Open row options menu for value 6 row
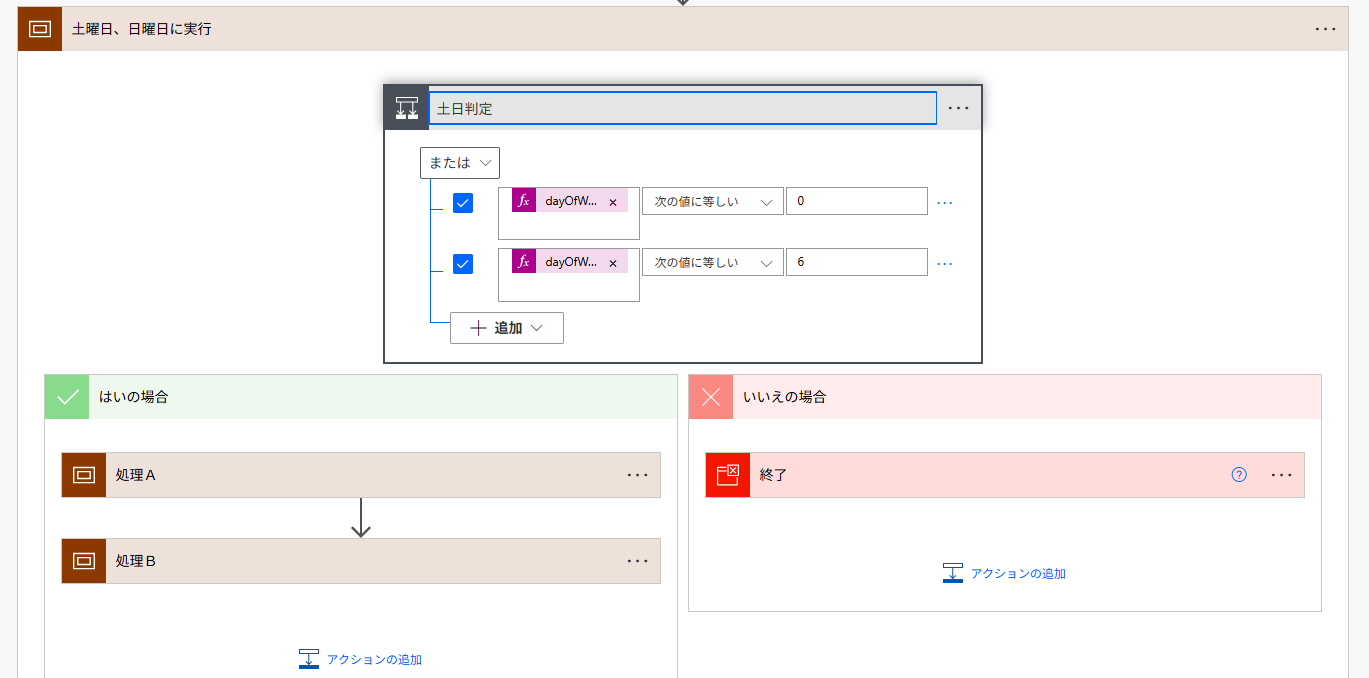The height and width of the screenshot is (678, 1369). pos(945,264)
